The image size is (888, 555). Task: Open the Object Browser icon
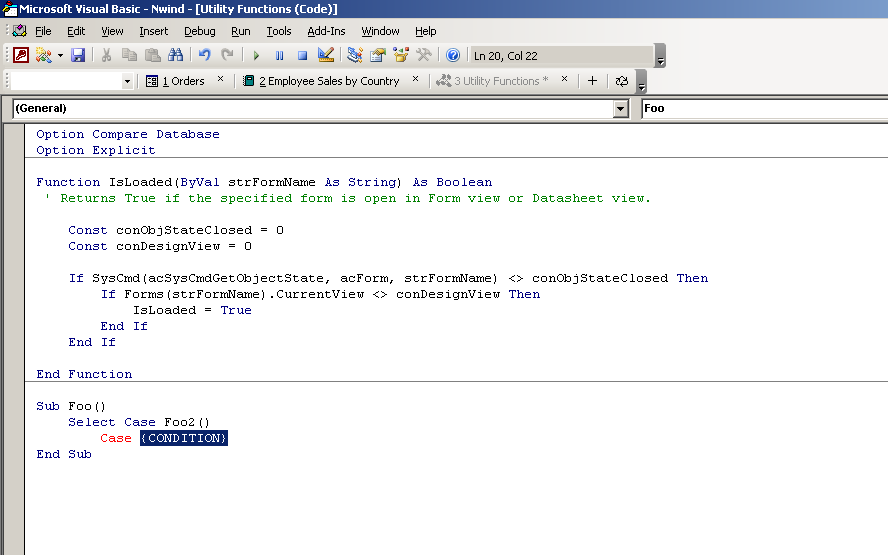pos(401,55)
